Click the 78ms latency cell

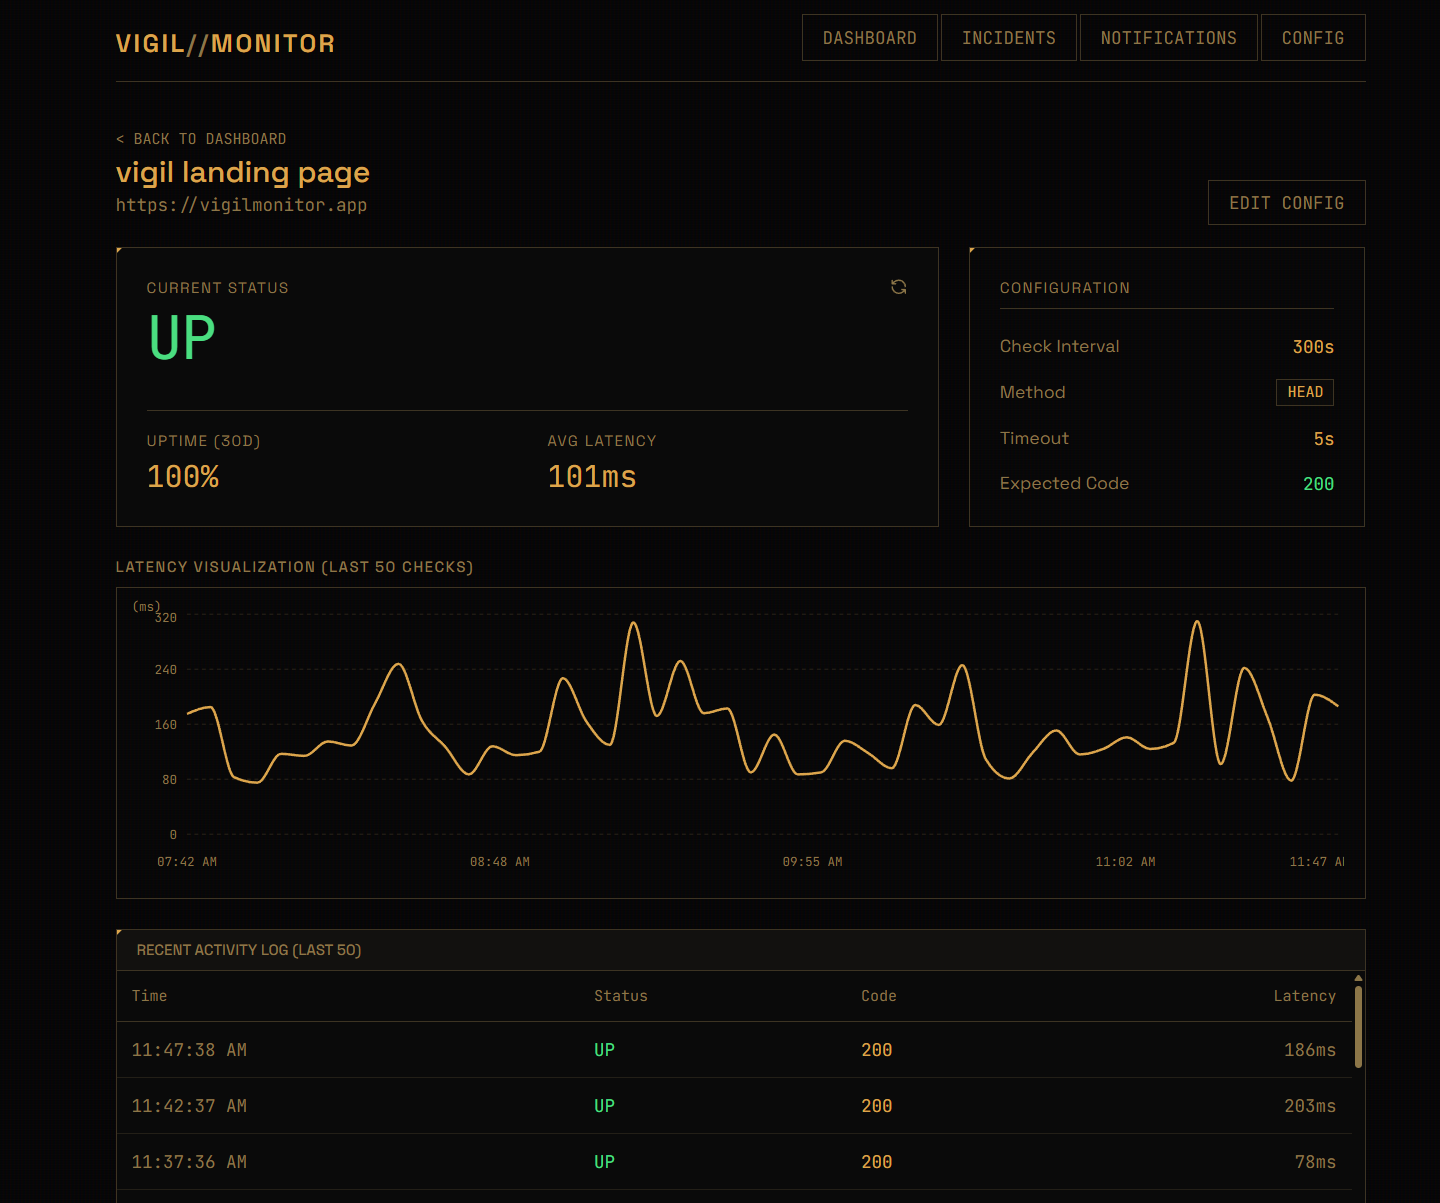click(x=1315, y=1162)
